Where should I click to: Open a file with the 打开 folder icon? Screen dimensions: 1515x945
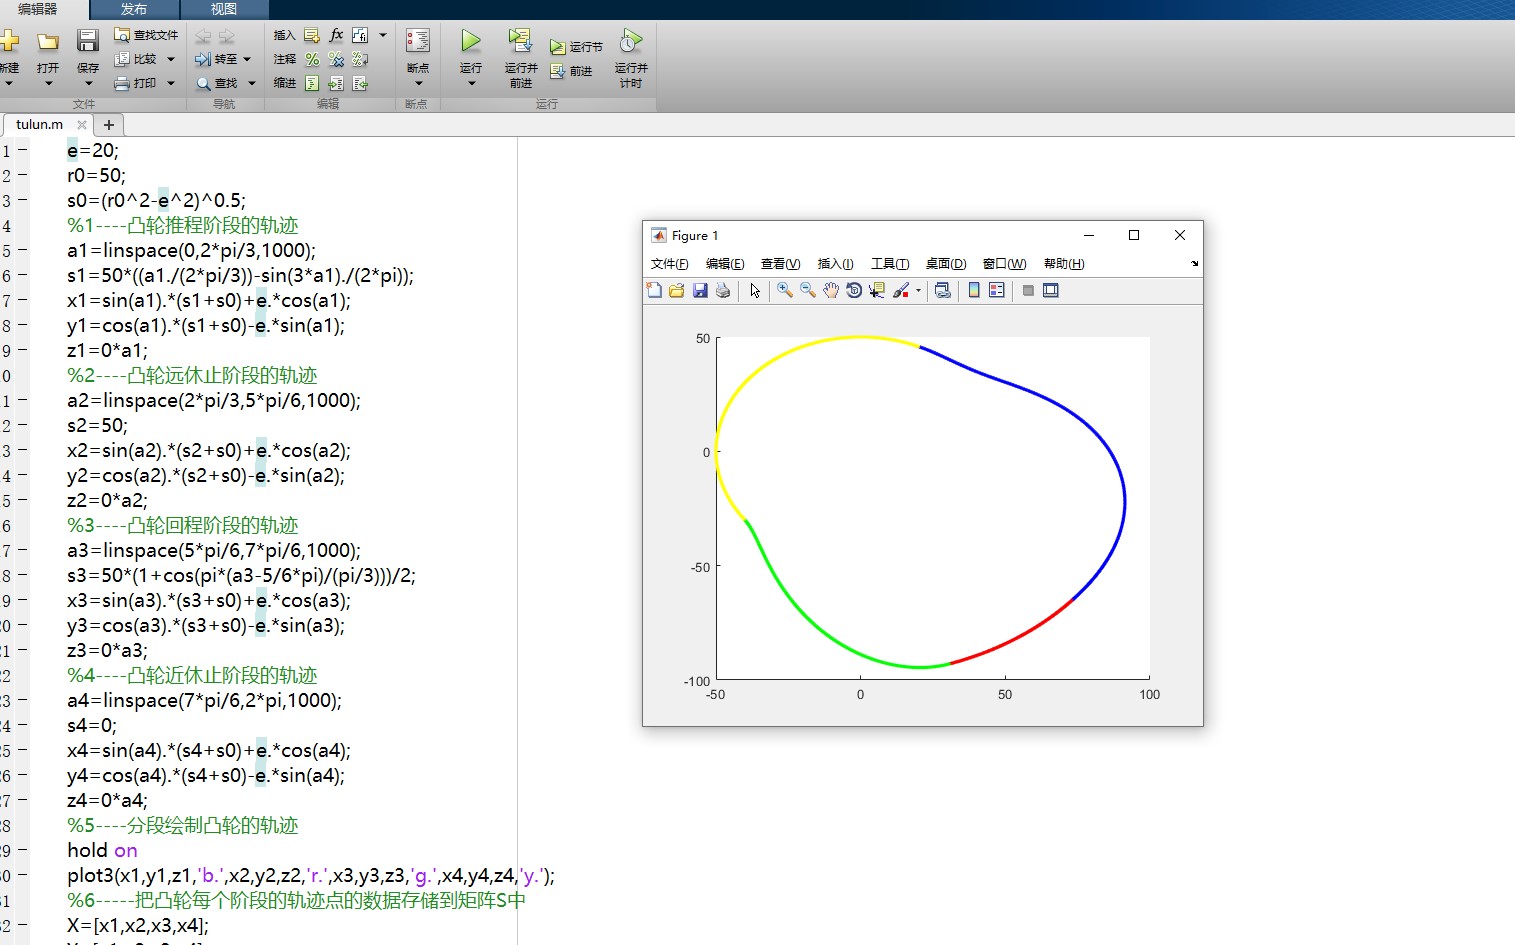(48, 41)
